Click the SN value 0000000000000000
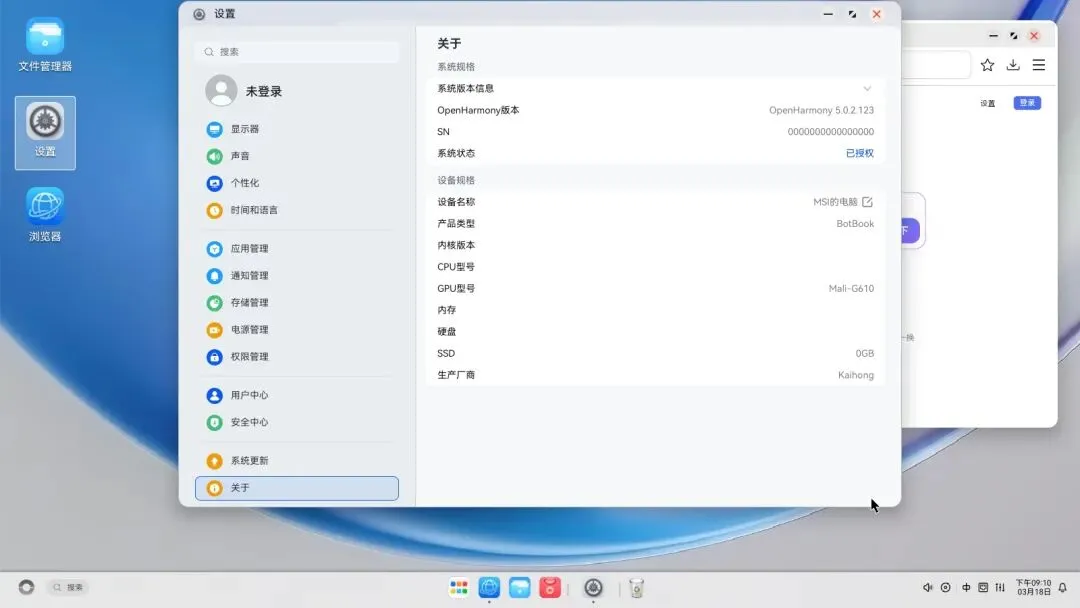1080x608 pixels. point(831,132)
